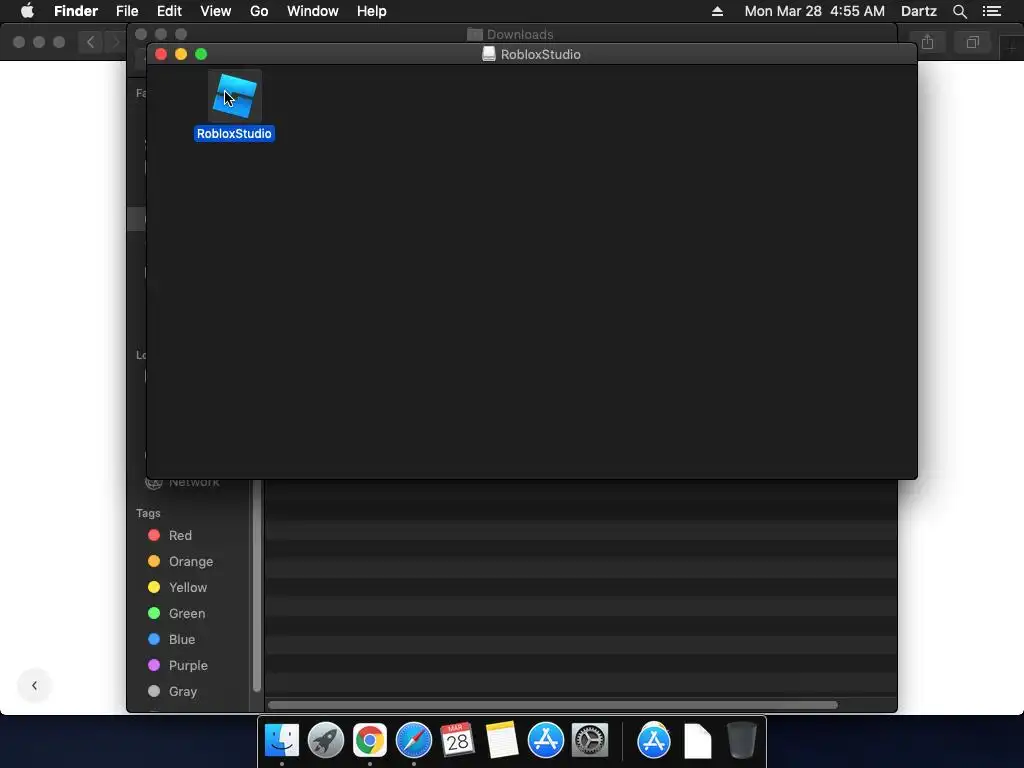Open Notes from the Dock
Screen dimensions: 1024x768
[502, 740]
